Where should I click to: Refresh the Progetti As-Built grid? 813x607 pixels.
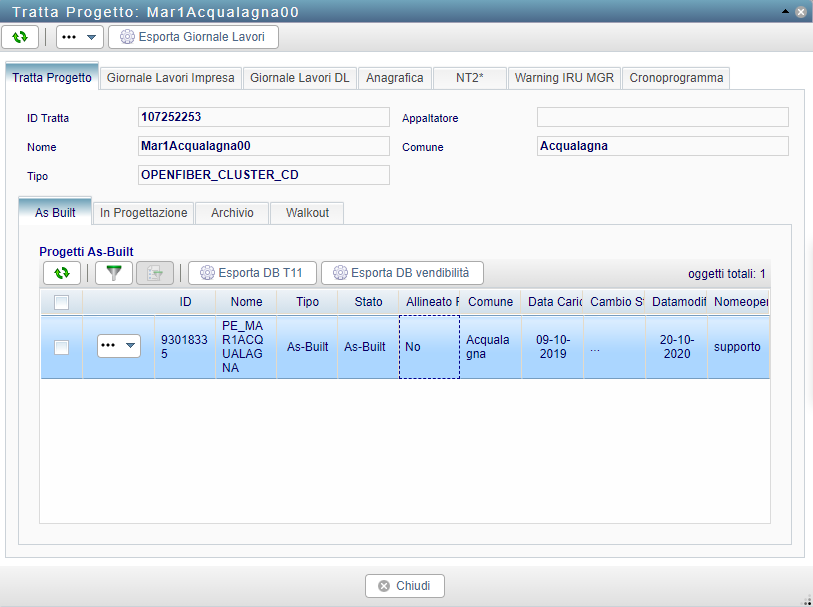pos(62,272)
